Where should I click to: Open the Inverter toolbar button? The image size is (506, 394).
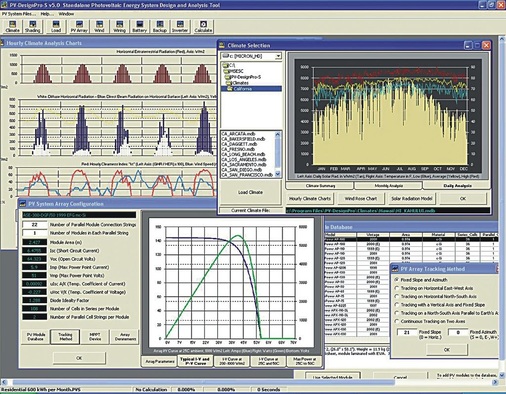click(180, 26)
